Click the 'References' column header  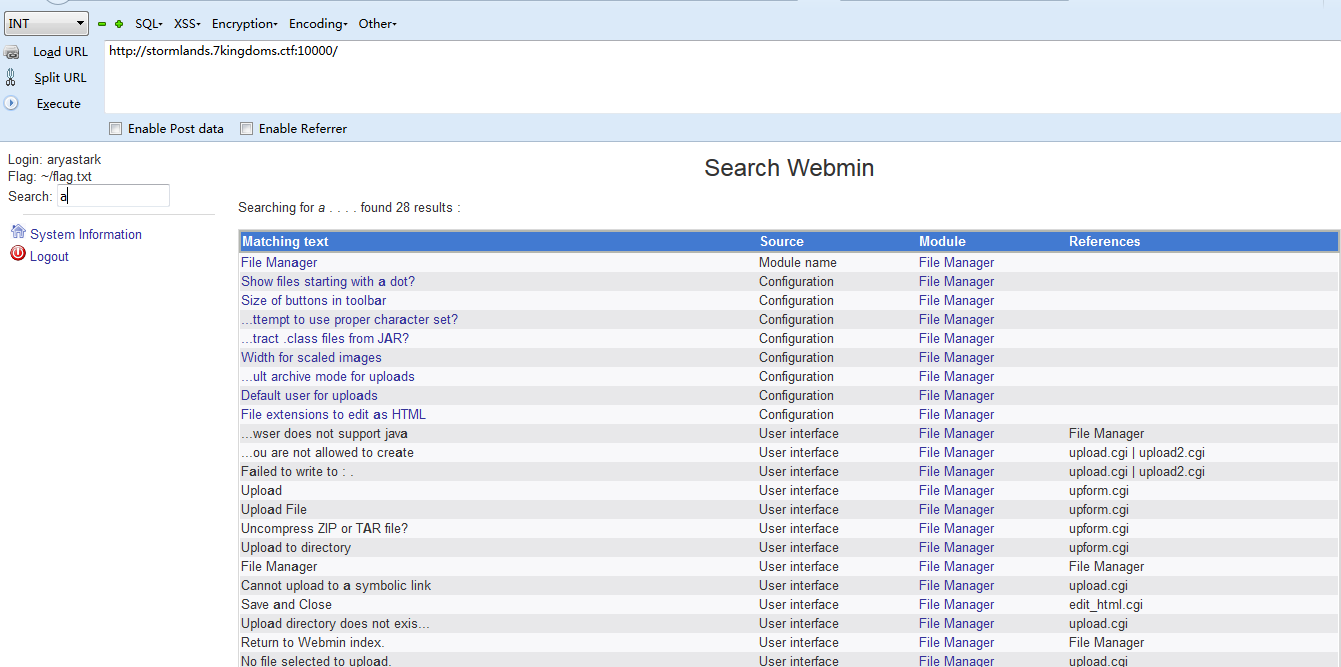(1104, 241)
